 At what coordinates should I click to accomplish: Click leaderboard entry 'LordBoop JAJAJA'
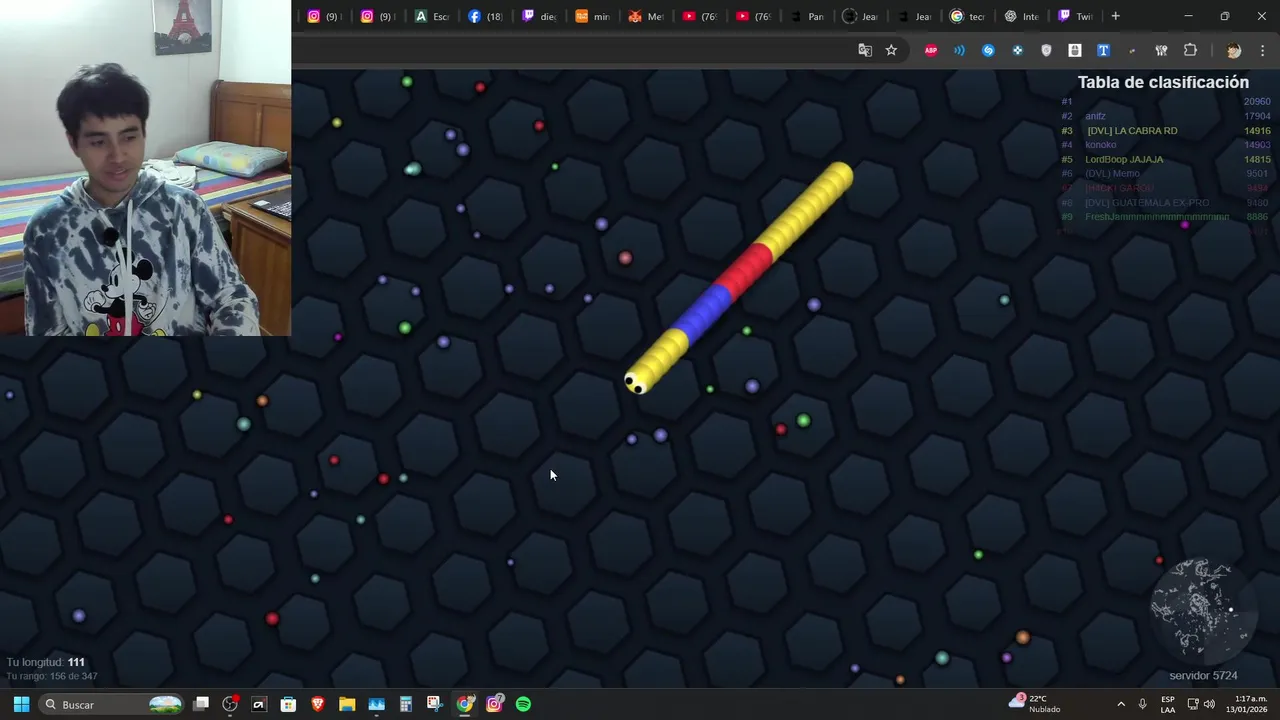click(x=1124, y=159)
